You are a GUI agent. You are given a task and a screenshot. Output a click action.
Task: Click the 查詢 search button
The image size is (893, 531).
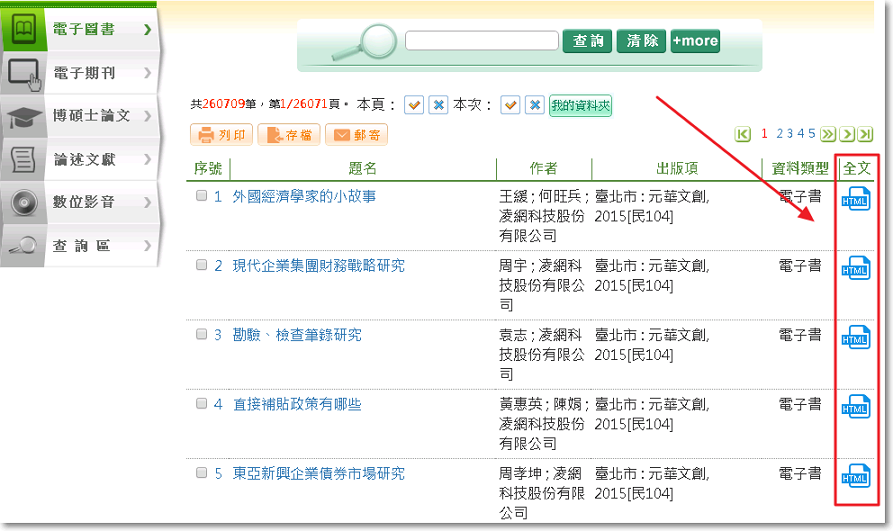pyautogui.click(x=589, y=41)
